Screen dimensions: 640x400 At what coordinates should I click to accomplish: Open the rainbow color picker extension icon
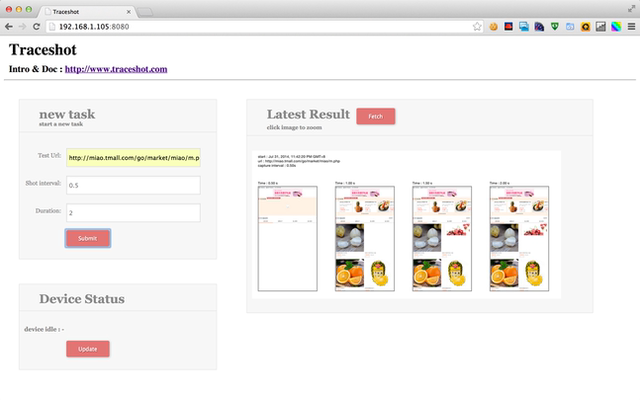[x=616, y=27]
